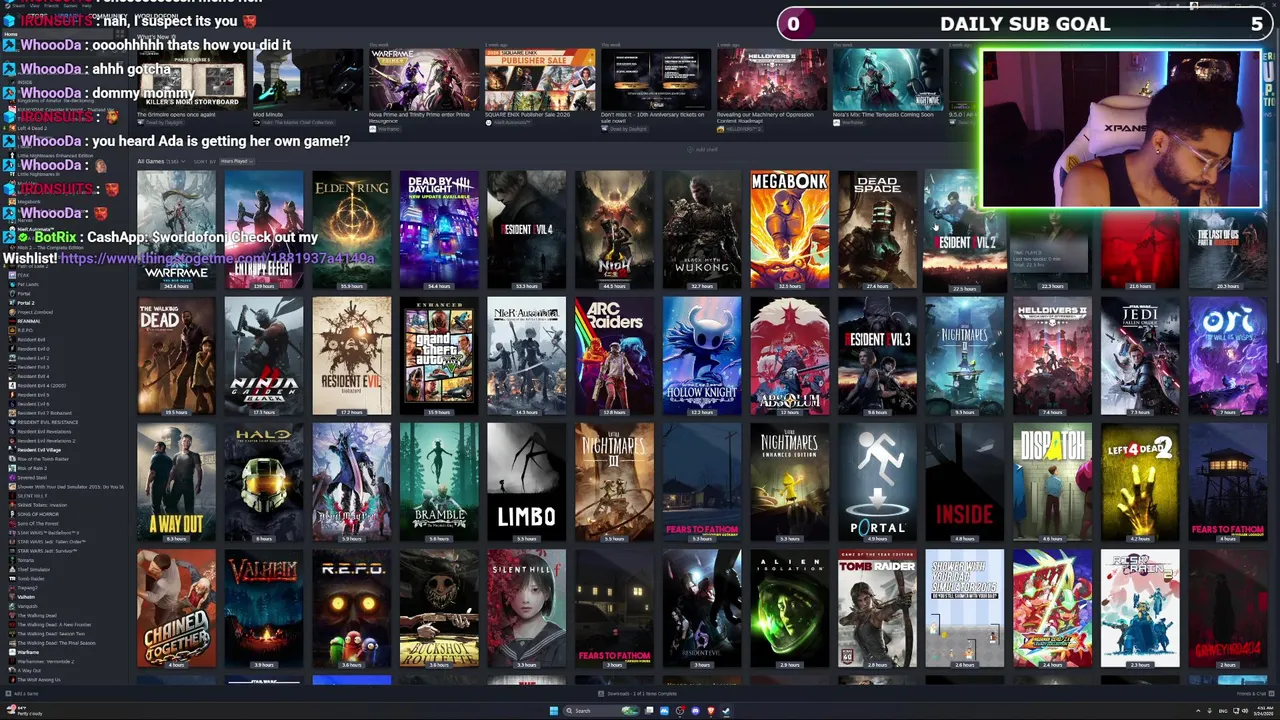Open Bramble game cover
The width and height of the screenshot is (1280, 720).
(x=439, y=482)
